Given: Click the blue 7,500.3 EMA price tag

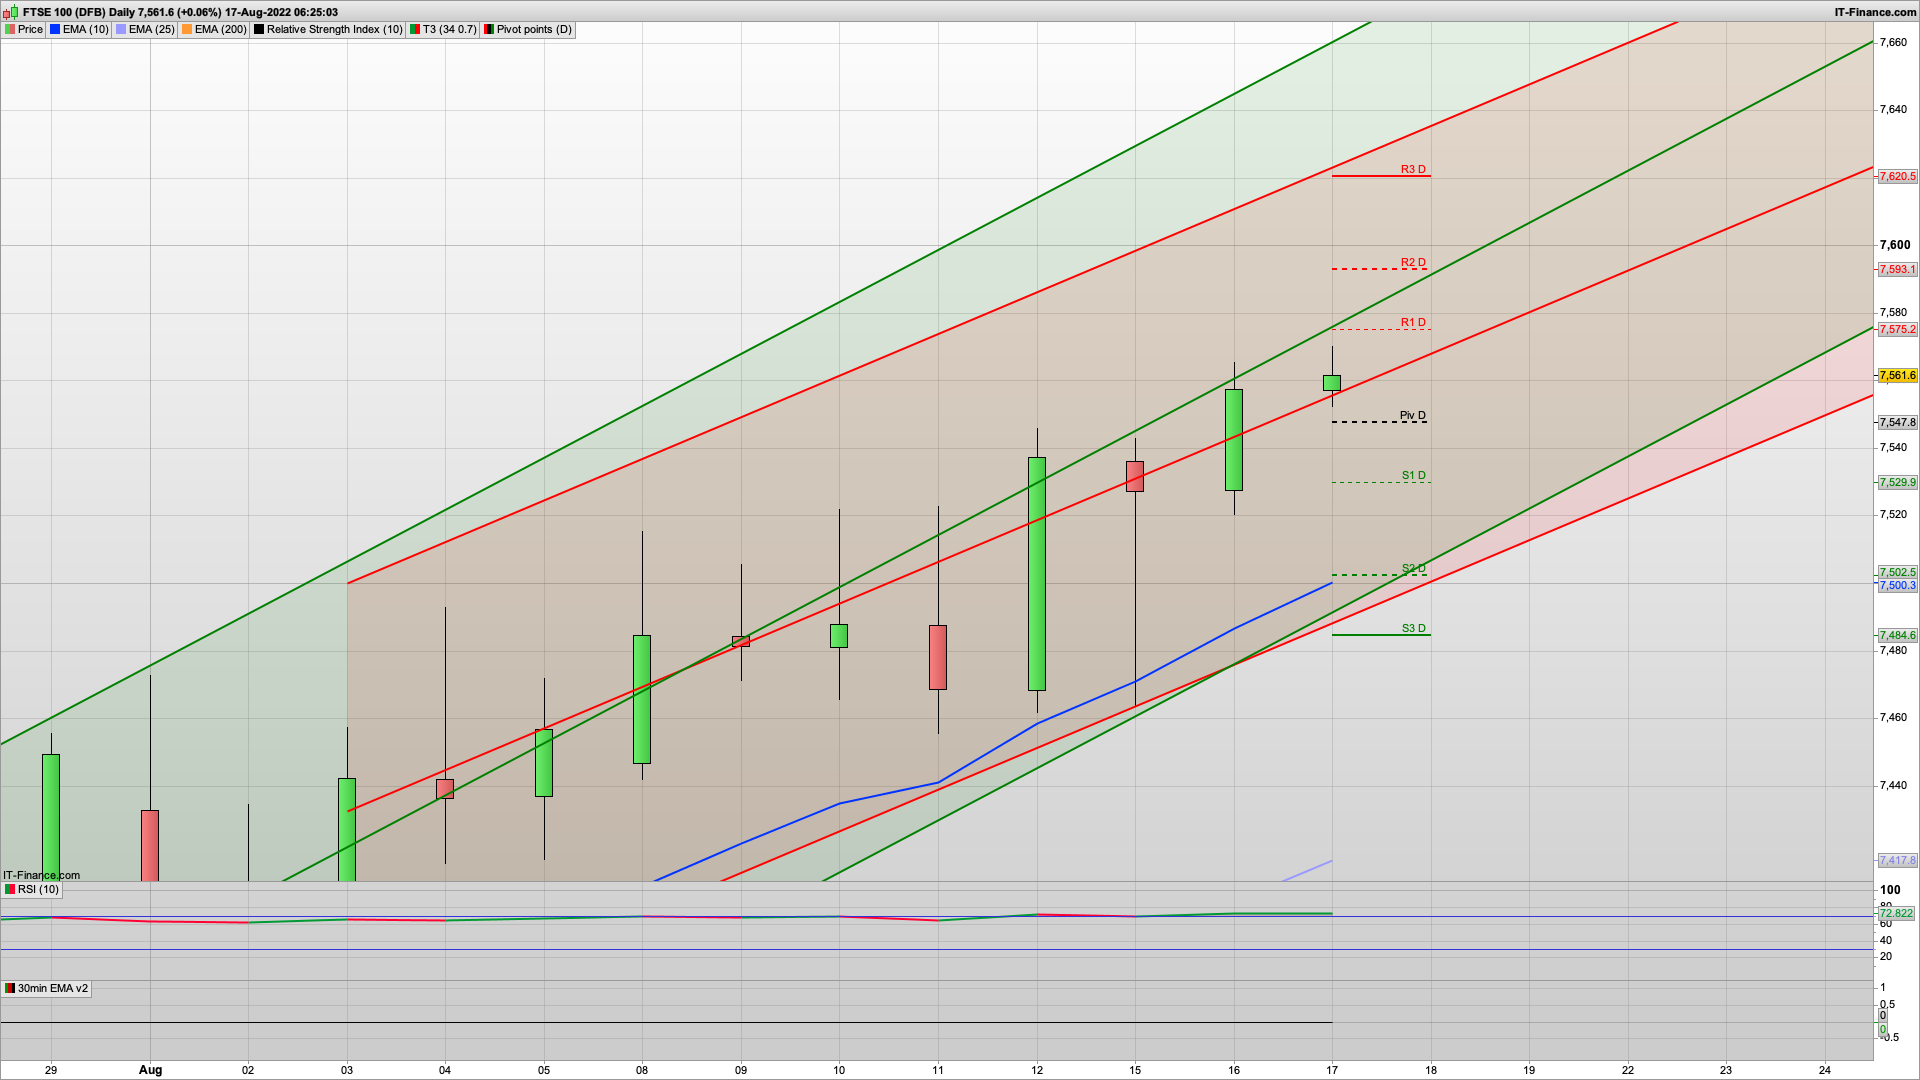Looking at the screenshot, I should [1897, 585].
